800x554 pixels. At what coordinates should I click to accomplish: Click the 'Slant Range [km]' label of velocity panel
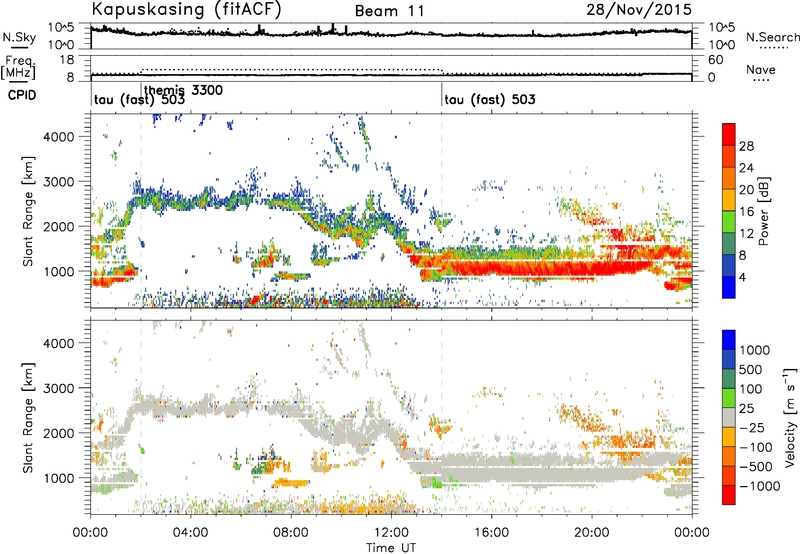29,417
